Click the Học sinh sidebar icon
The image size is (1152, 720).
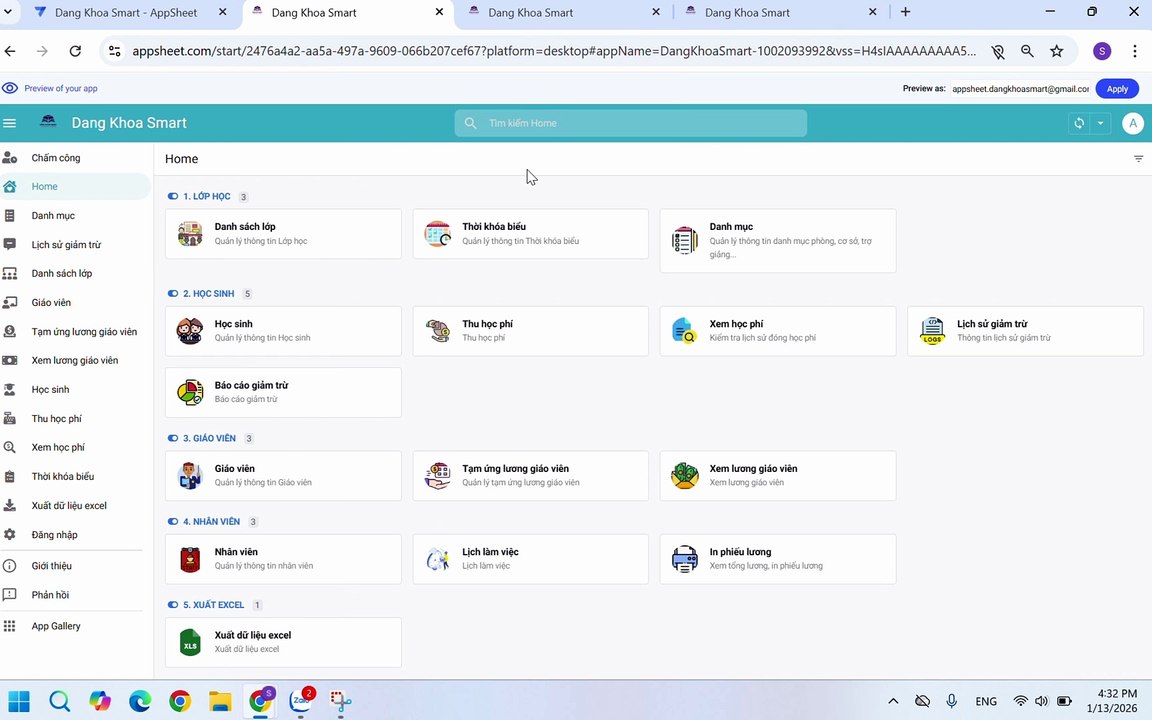(x=10, y=389)
